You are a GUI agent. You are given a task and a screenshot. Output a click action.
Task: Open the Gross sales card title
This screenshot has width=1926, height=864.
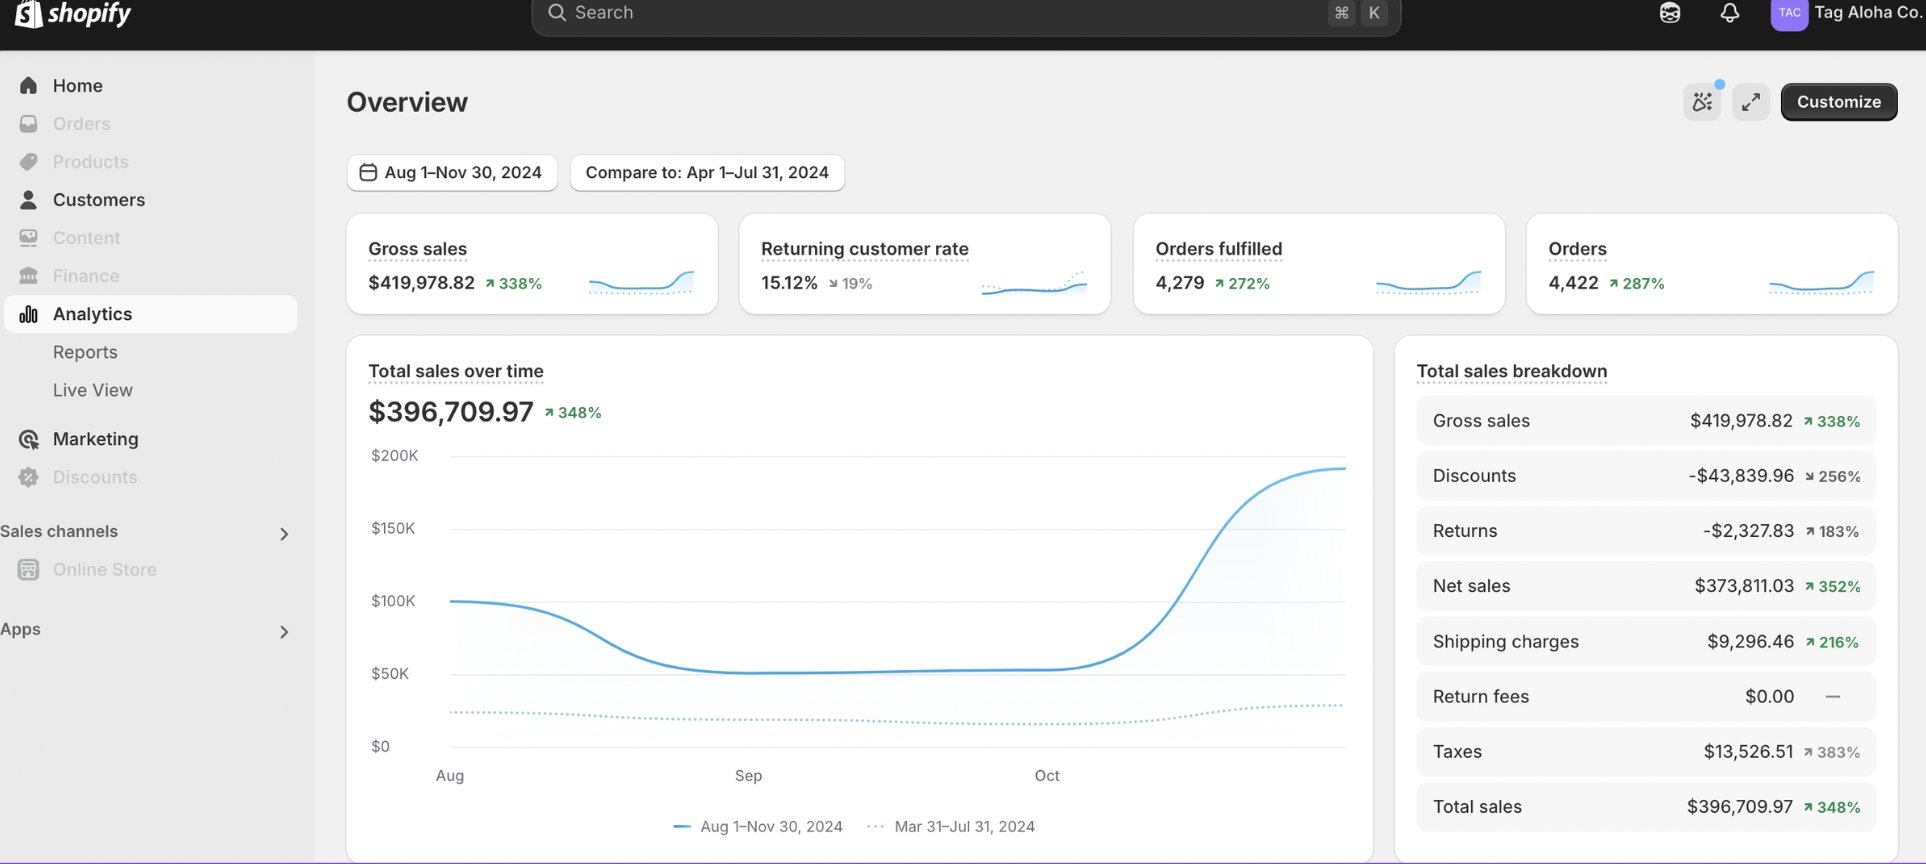[417, 249]
